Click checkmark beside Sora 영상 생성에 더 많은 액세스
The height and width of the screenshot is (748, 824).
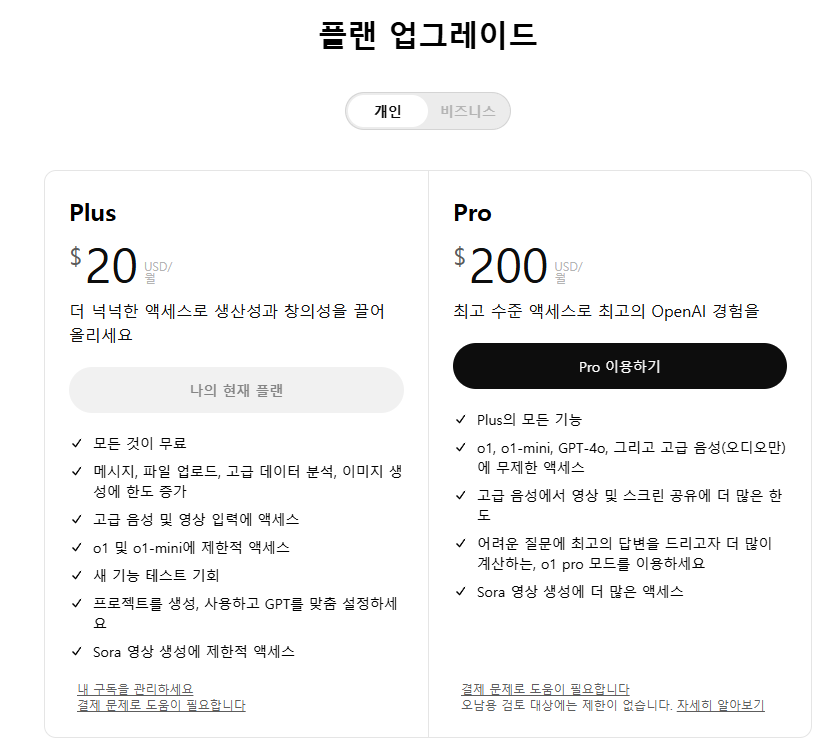[x=460, y=591]
